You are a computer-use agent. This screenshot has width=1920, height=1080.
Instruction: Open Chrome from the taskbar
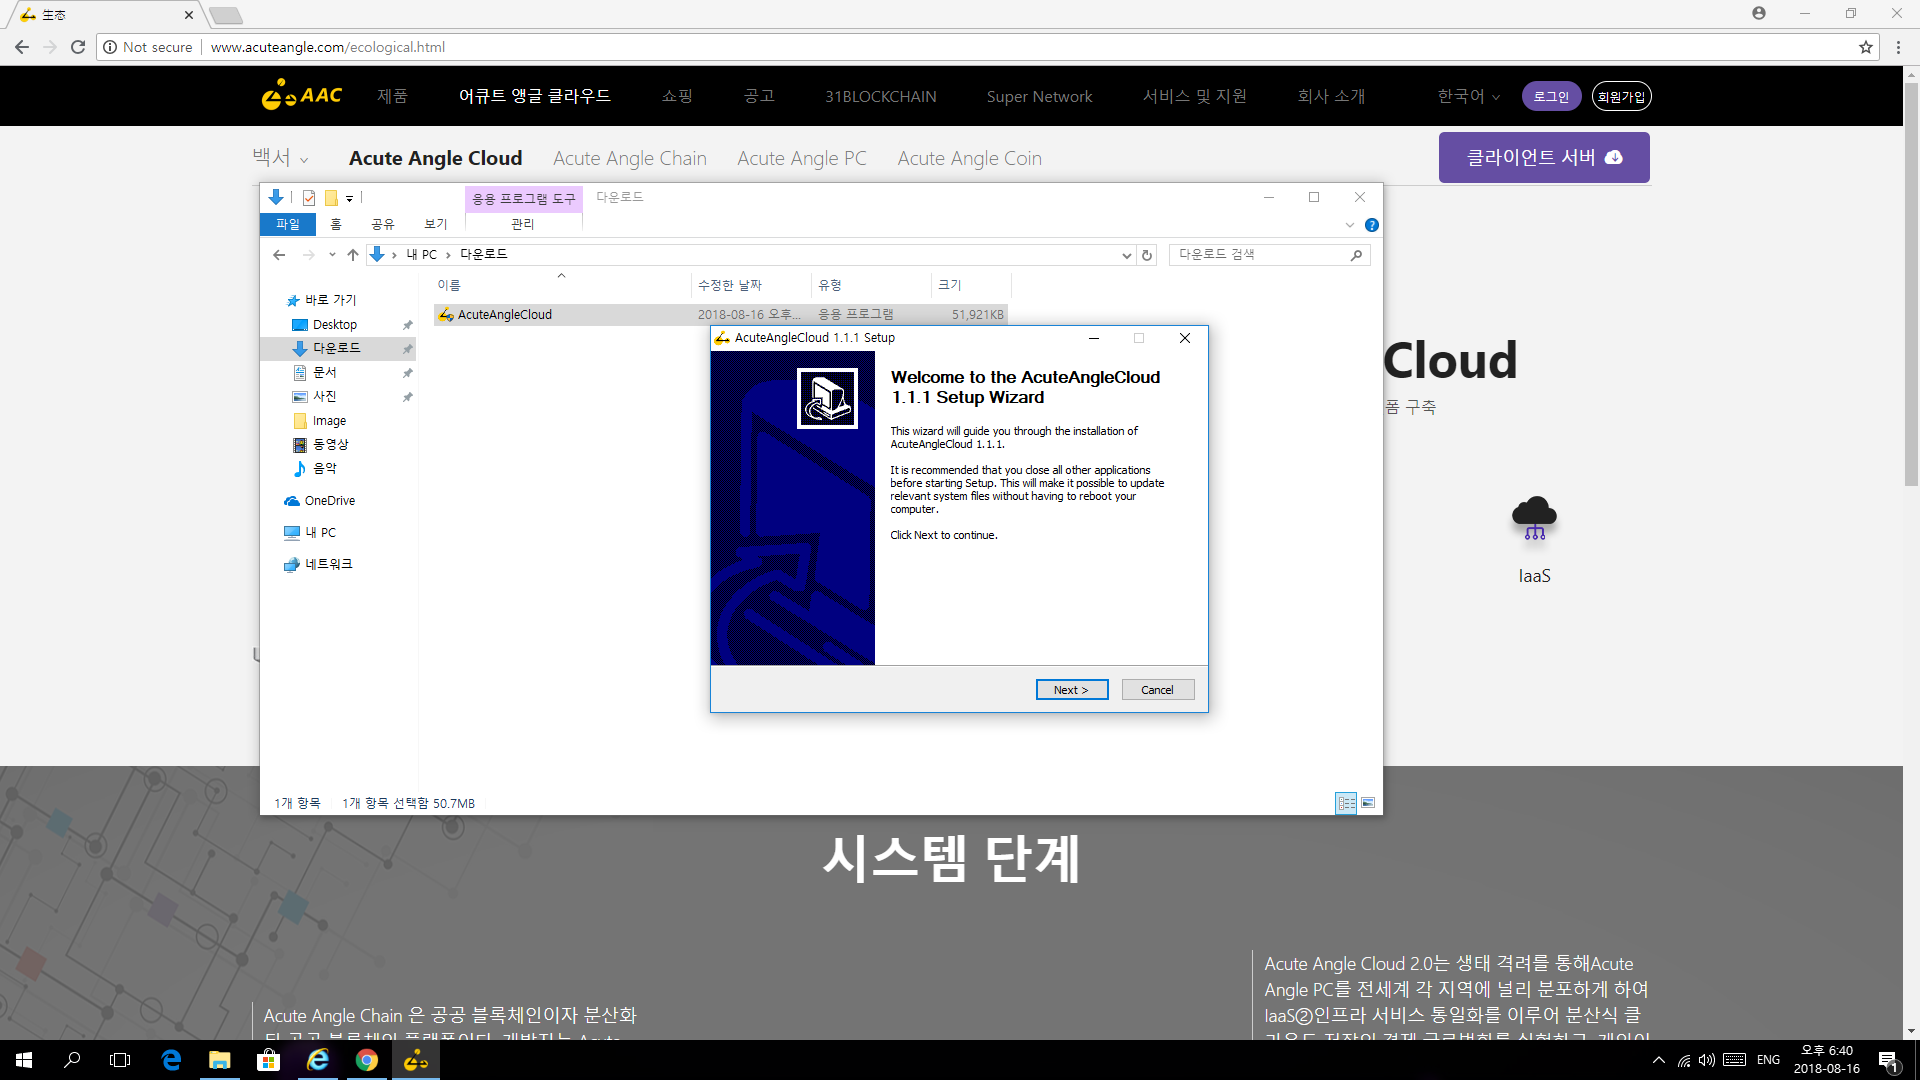pyautogui.click(x=367, y=1060)
